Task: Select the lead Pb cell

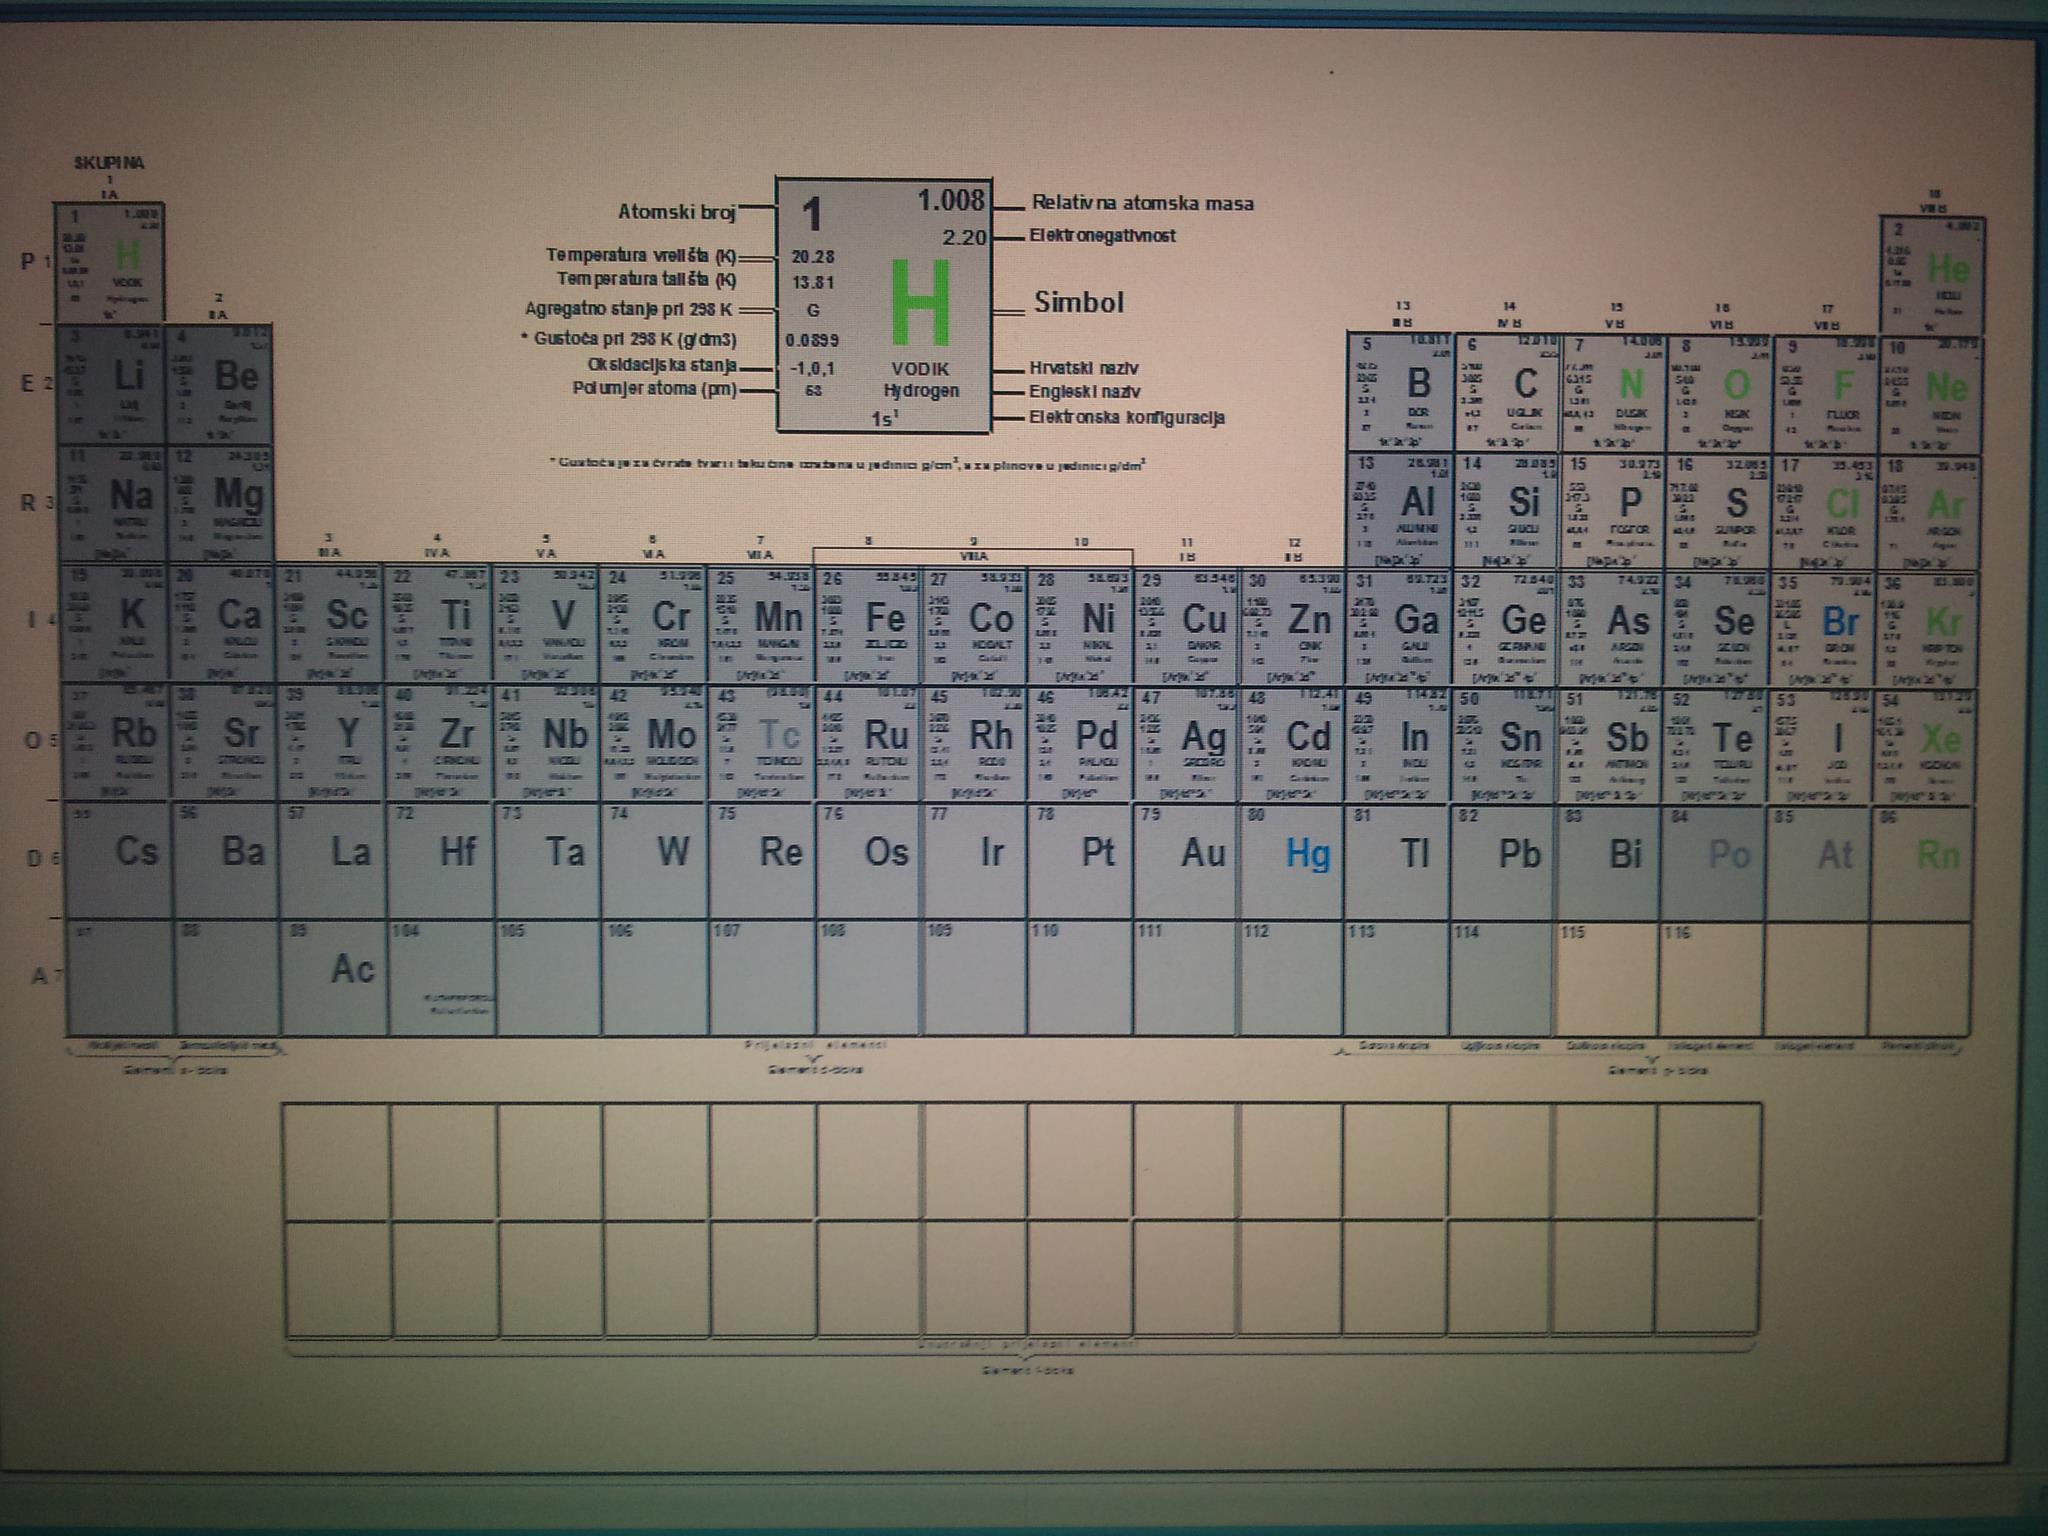Action: coord(1504,864)
